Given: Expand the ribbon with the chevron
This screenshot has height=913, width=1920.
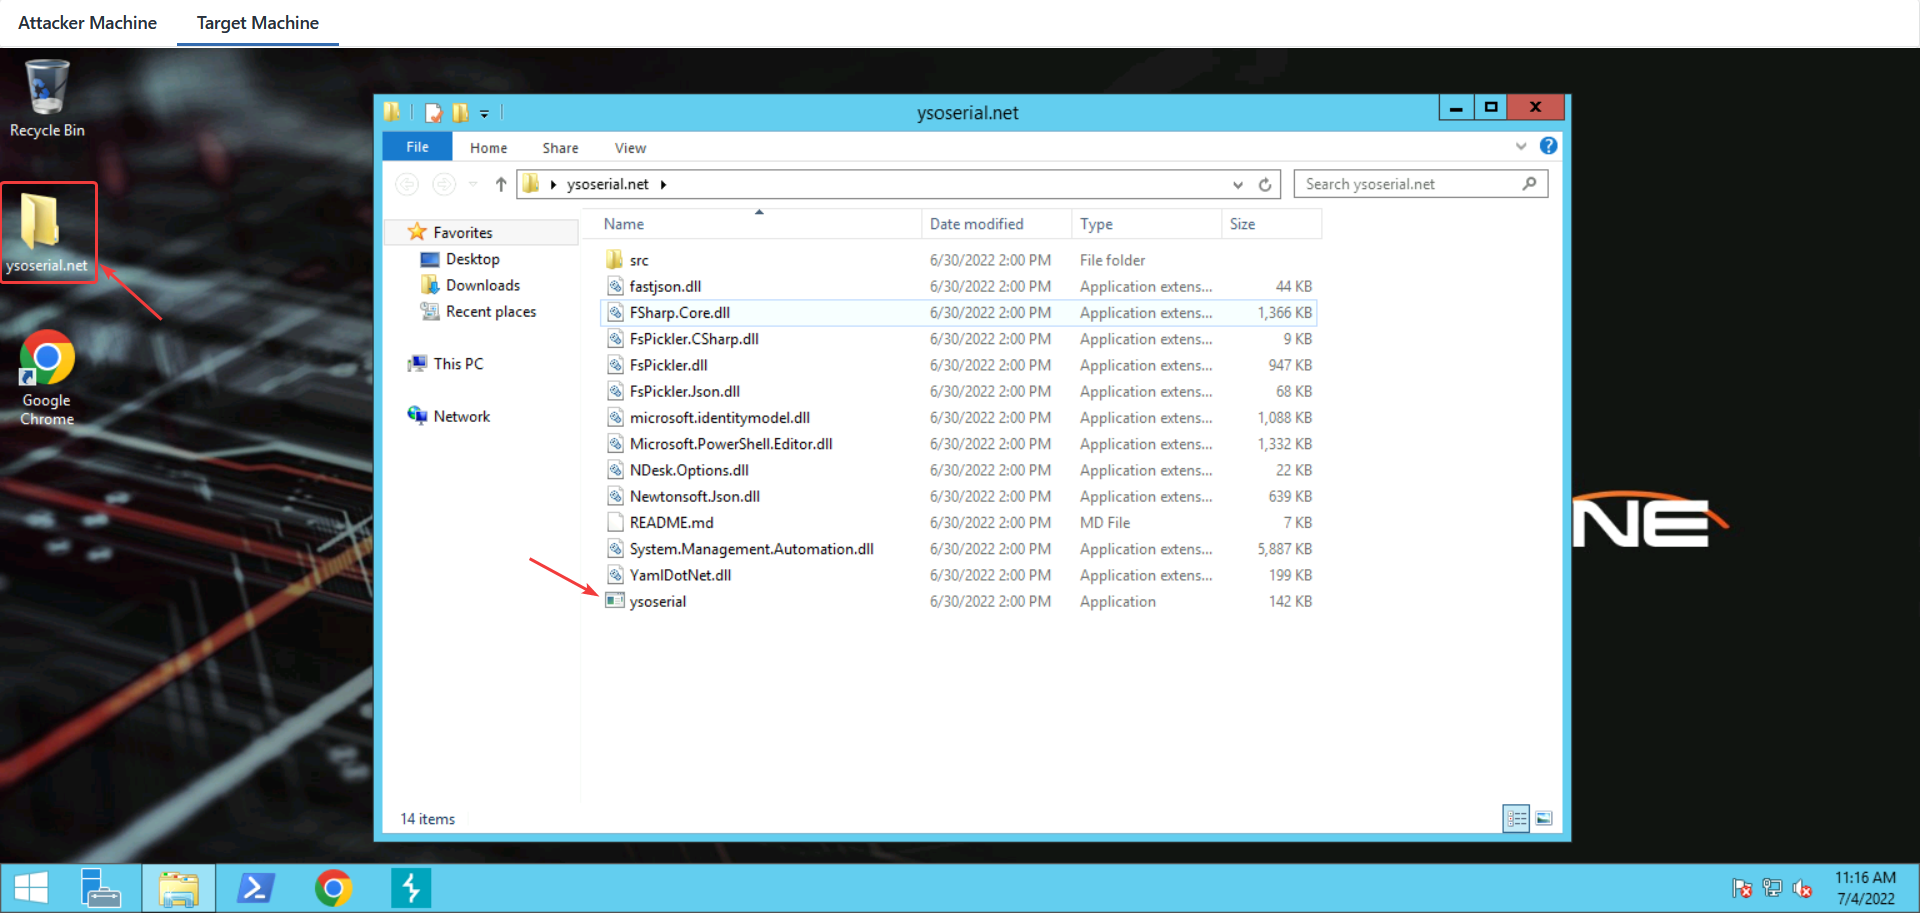Looking at the screenshot, I should coord(1521,146).
